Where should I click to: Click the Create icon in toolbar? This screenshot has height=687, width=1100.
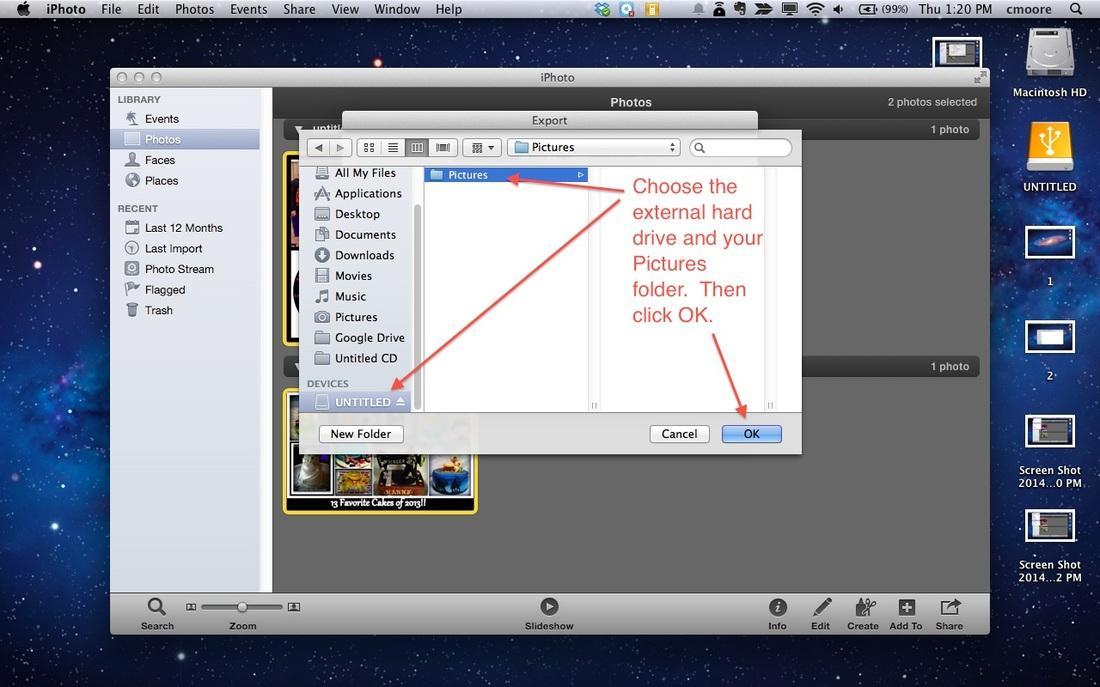pyautogui.click(x=863, y=608)
